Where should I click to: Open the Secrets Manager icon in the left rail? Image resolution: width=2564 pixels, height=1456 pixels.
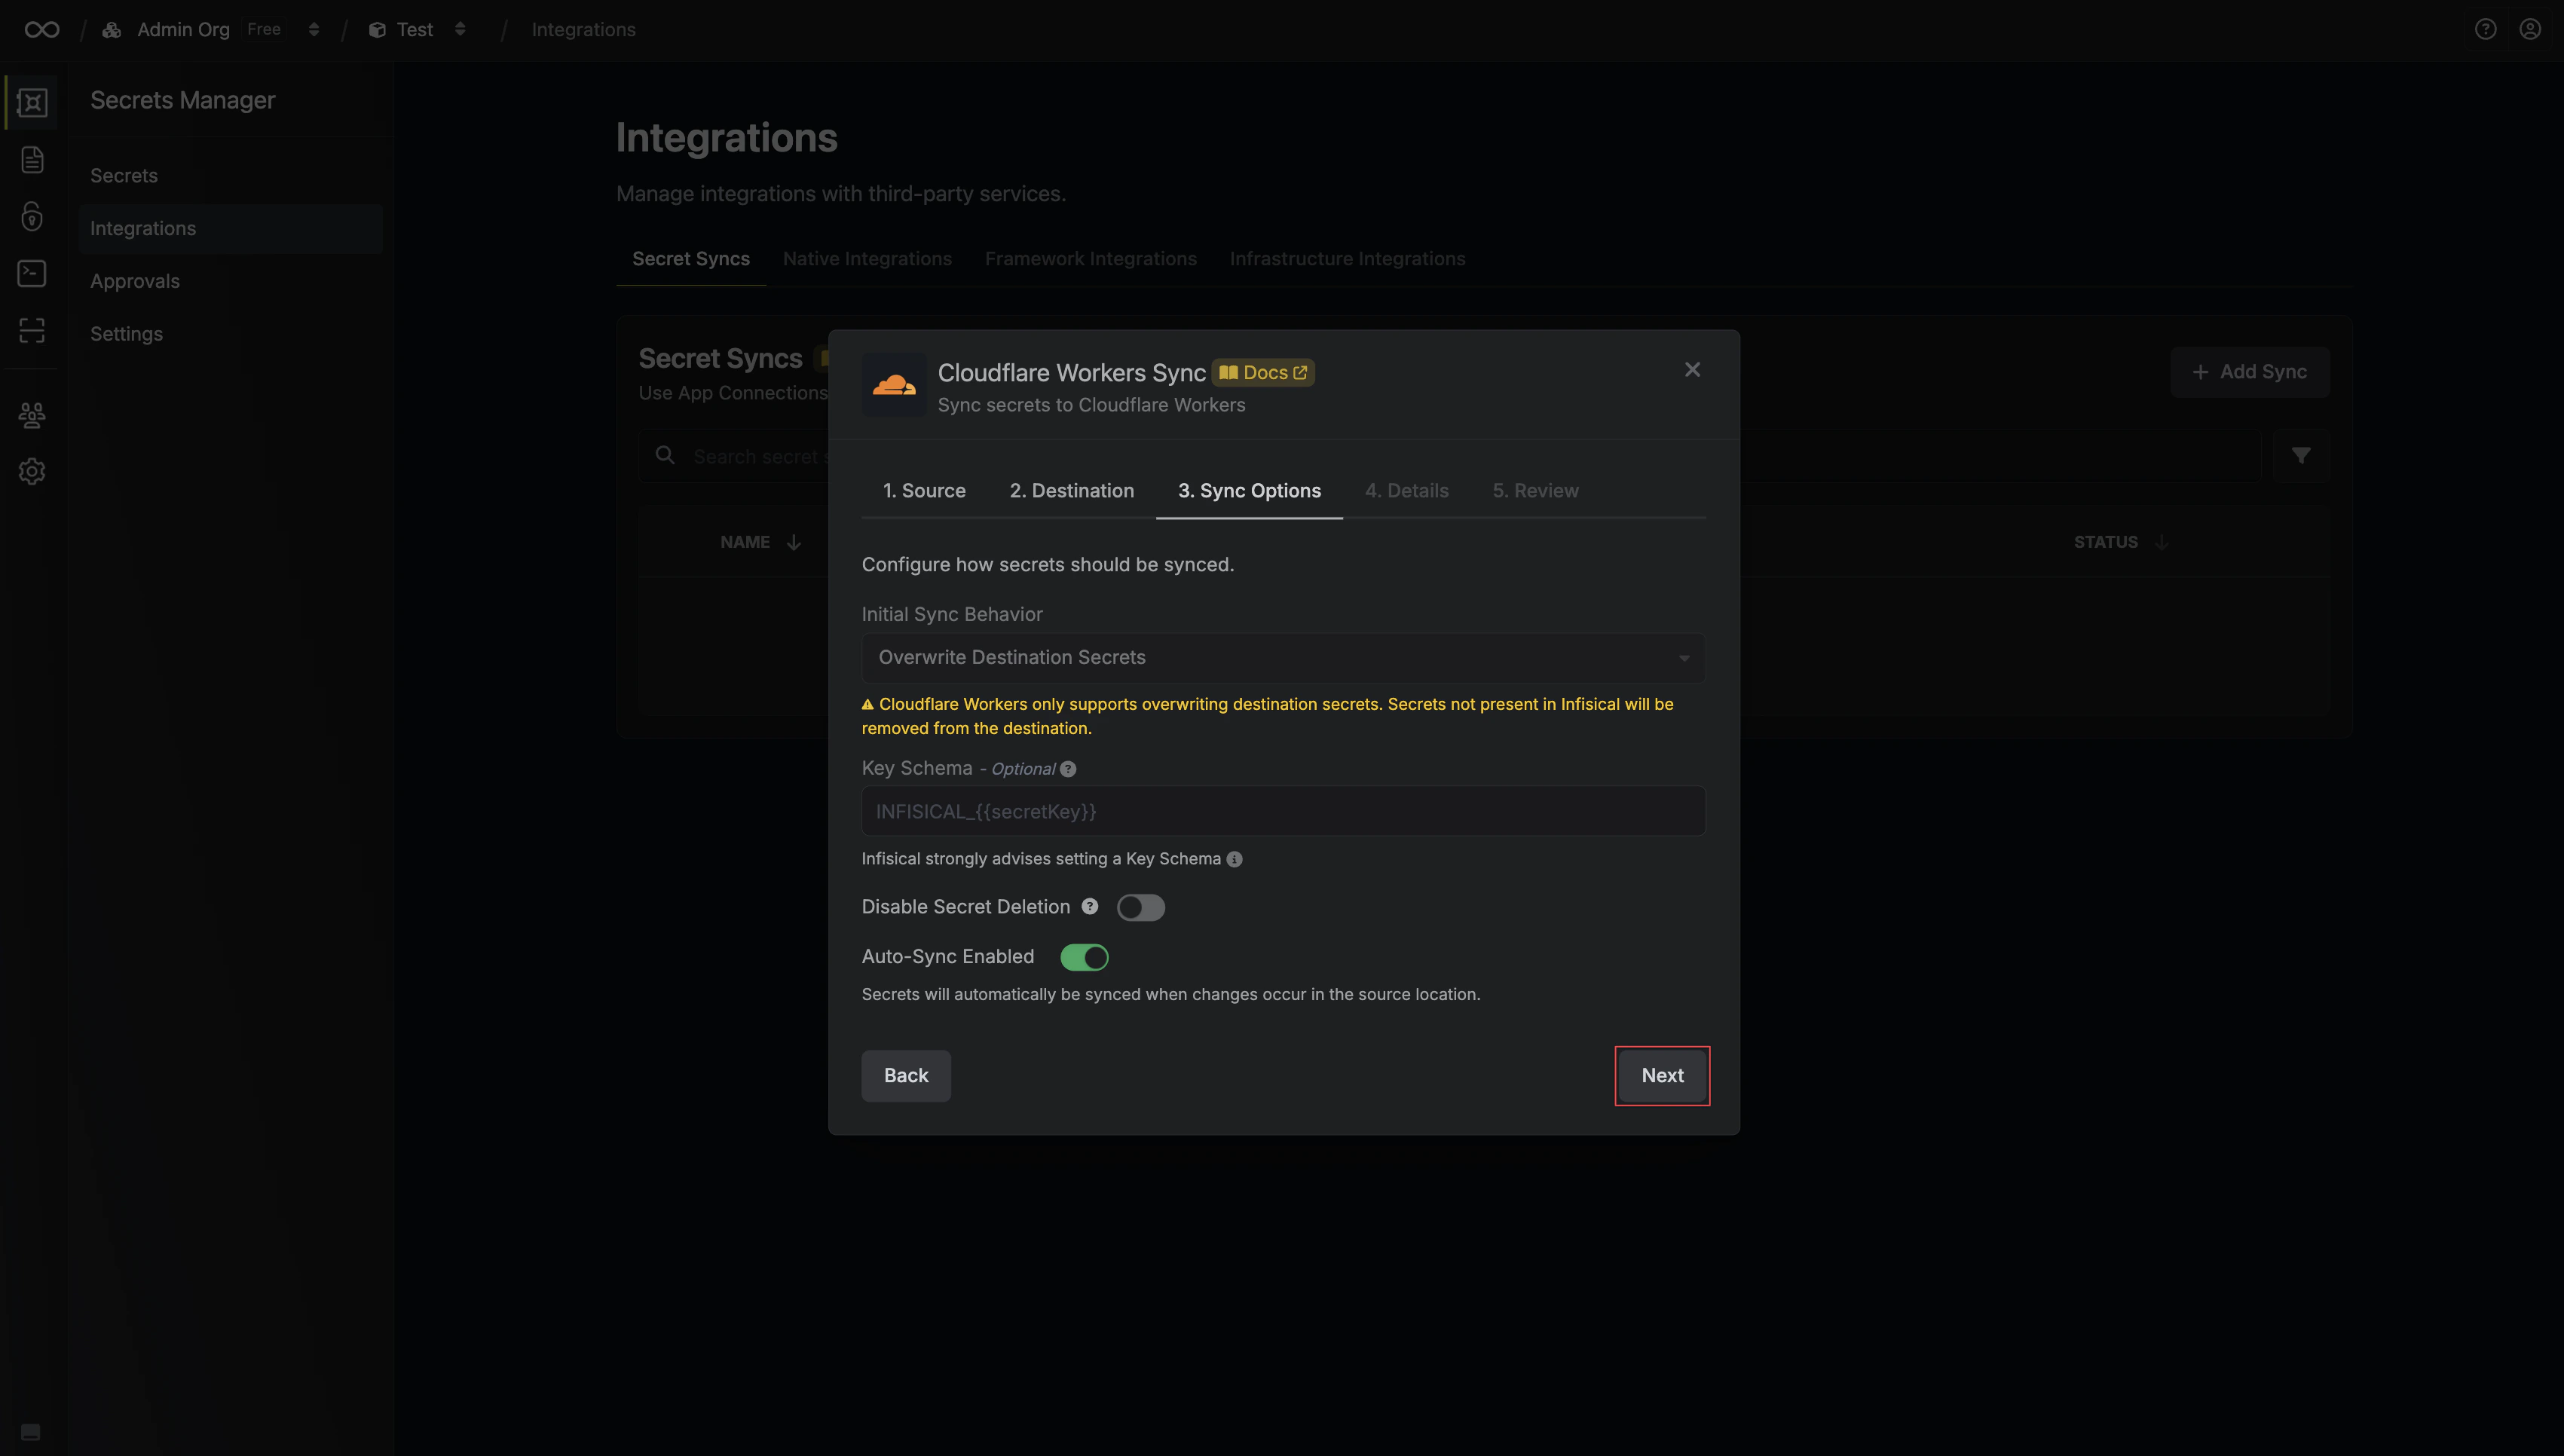(x=32, y=102)
